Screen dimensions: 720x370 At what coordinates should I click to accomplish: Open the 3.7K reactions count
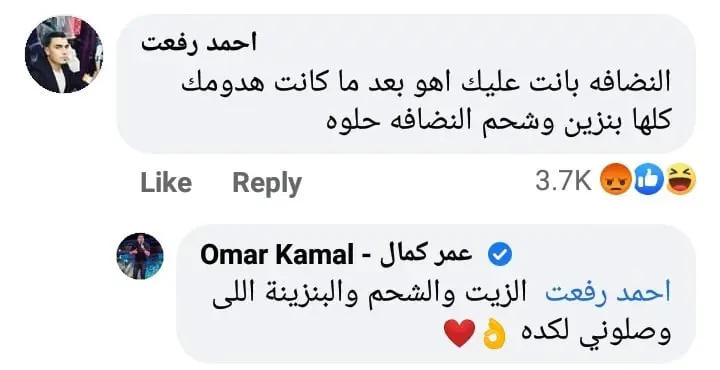coord(563,180)
